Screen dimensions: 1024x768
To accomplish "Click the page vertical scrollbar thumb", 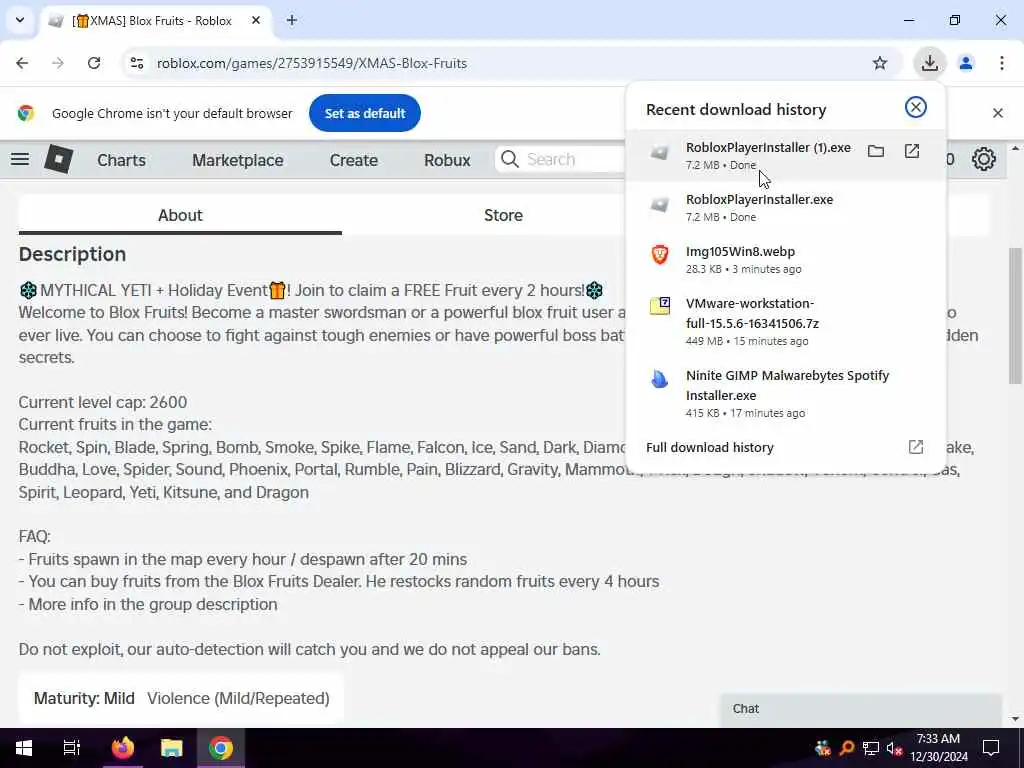I will pos(1014,315).
